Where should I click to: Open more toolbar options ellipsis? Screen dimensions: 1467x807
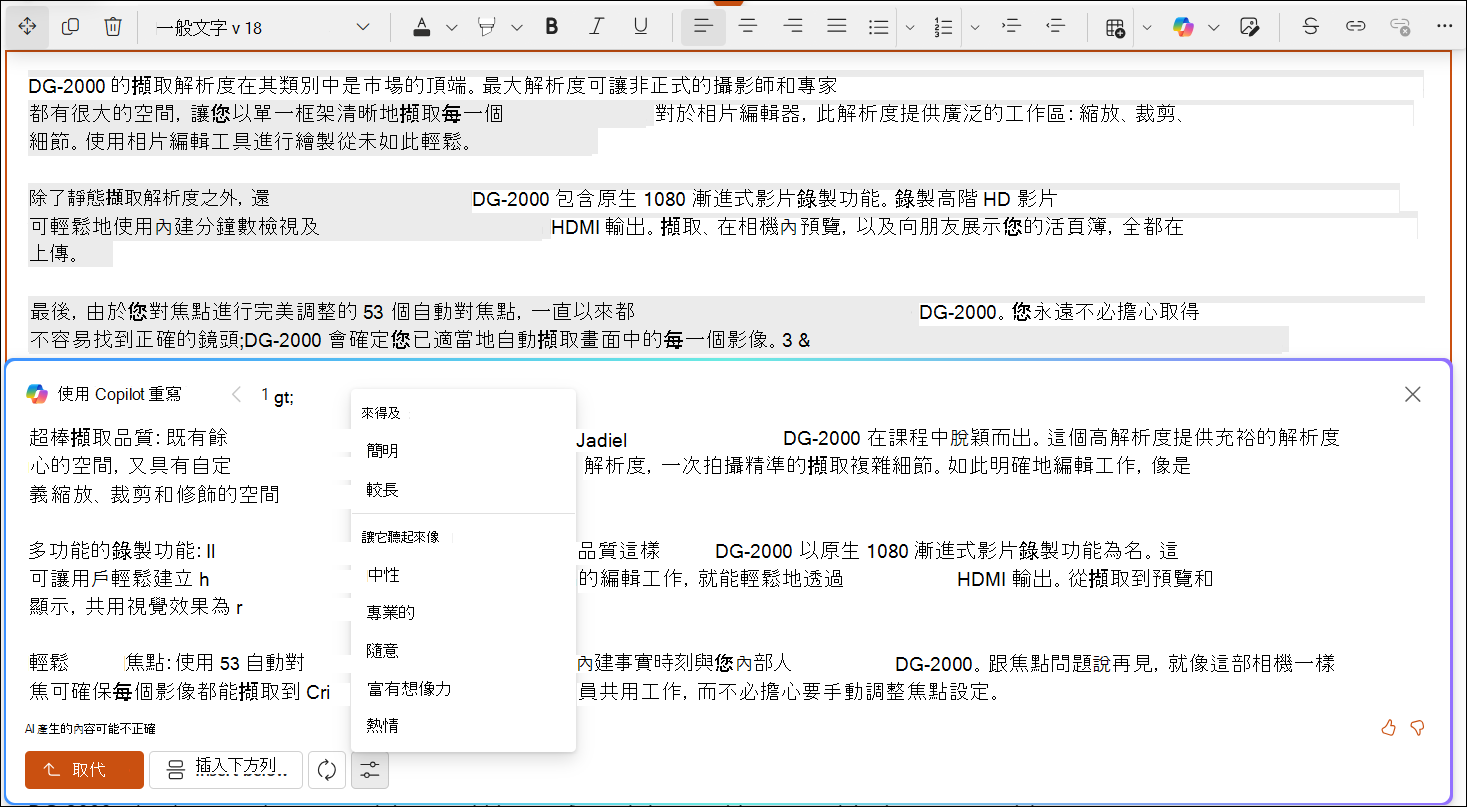1443,27
